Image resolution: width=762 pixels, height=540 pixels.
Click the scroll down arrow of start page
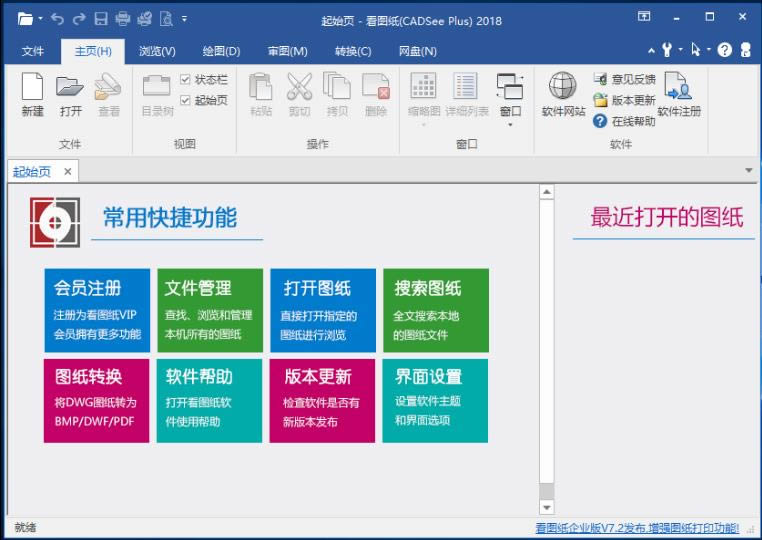pyautogui.click(x=547, y=507)
